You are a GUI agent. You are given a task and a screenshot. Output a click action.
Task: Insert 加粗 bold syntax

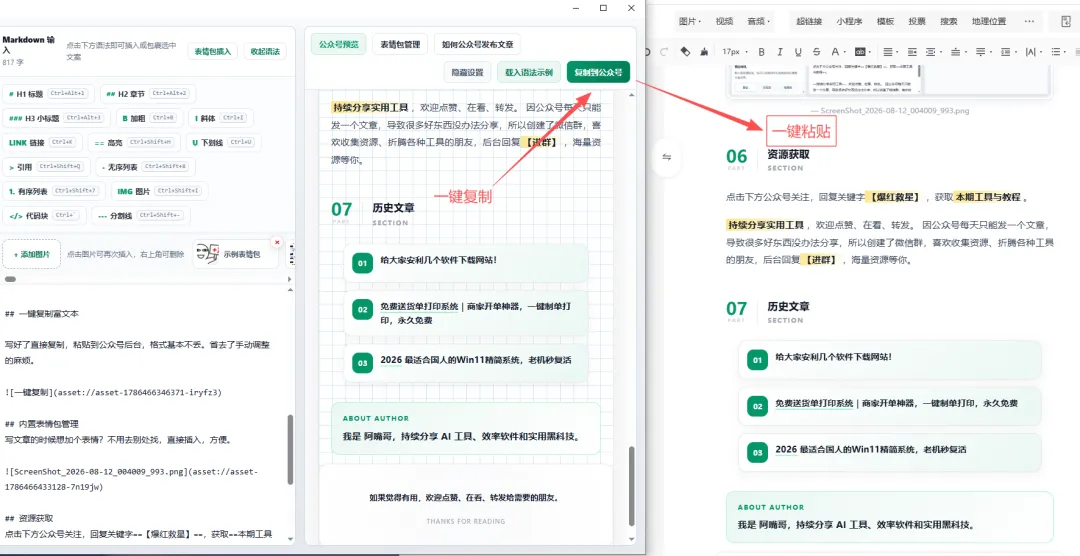click(149, 118)
